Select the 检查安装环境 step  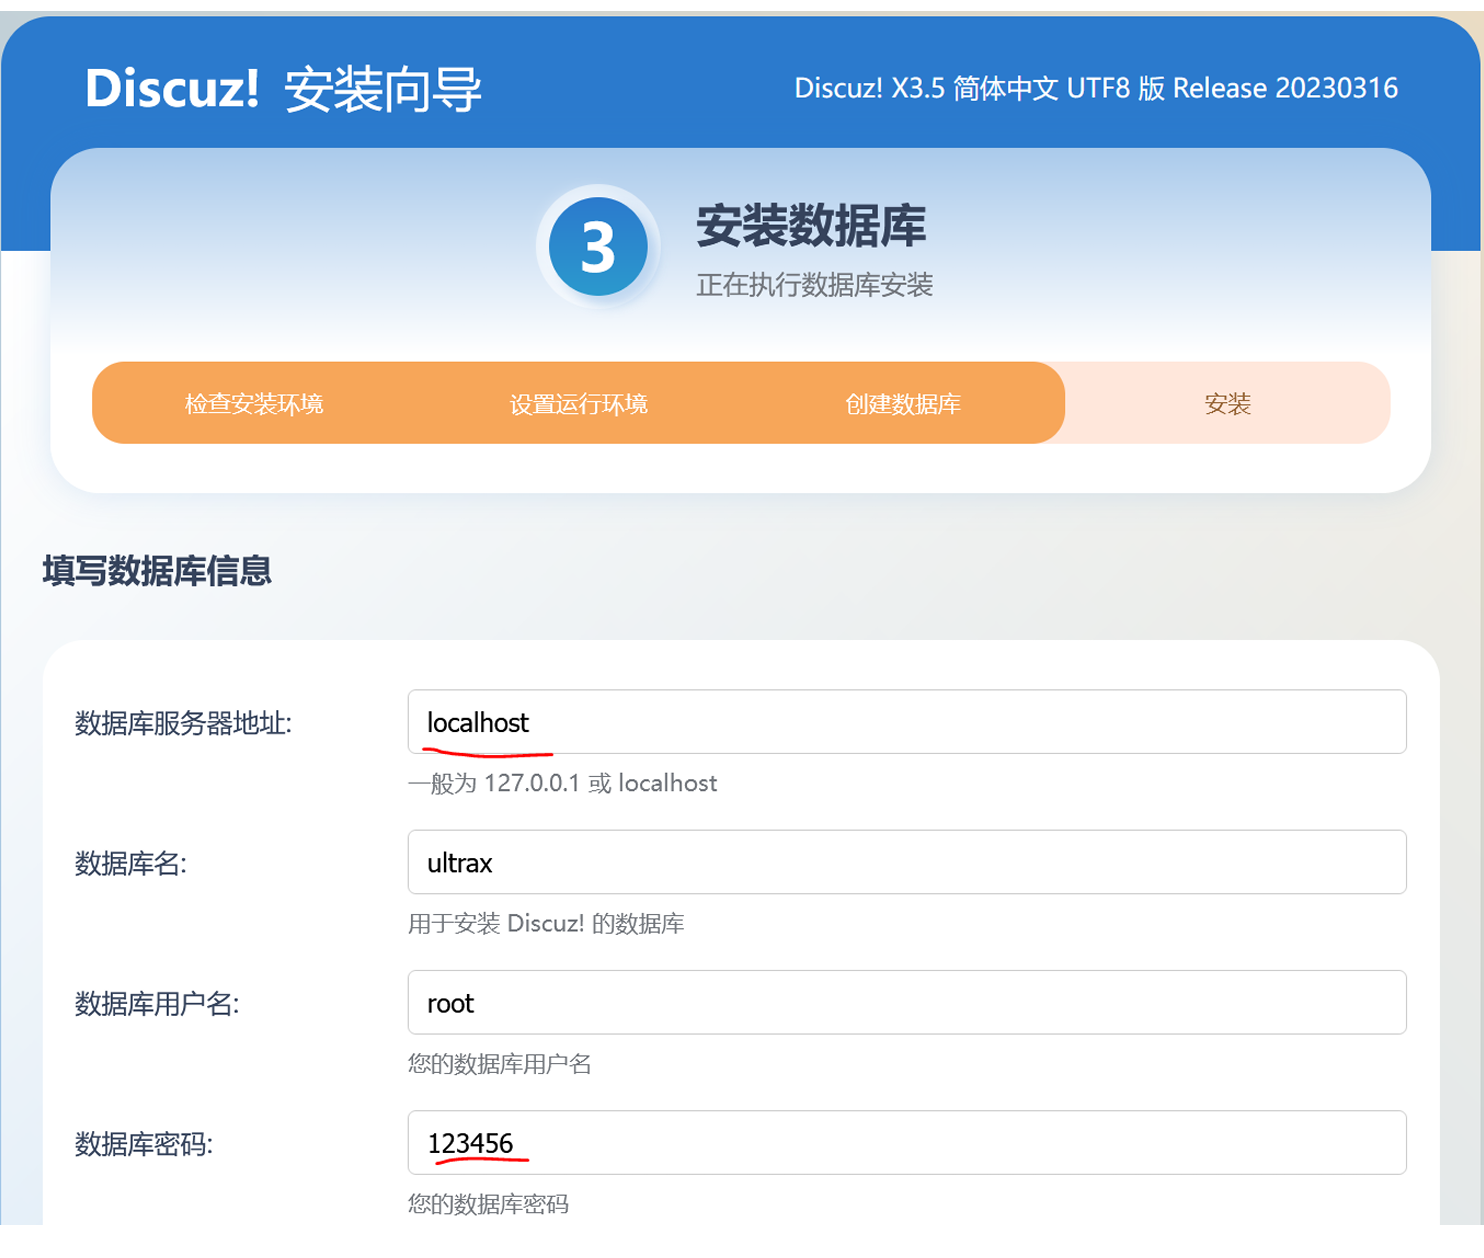[x=252, y=402]
